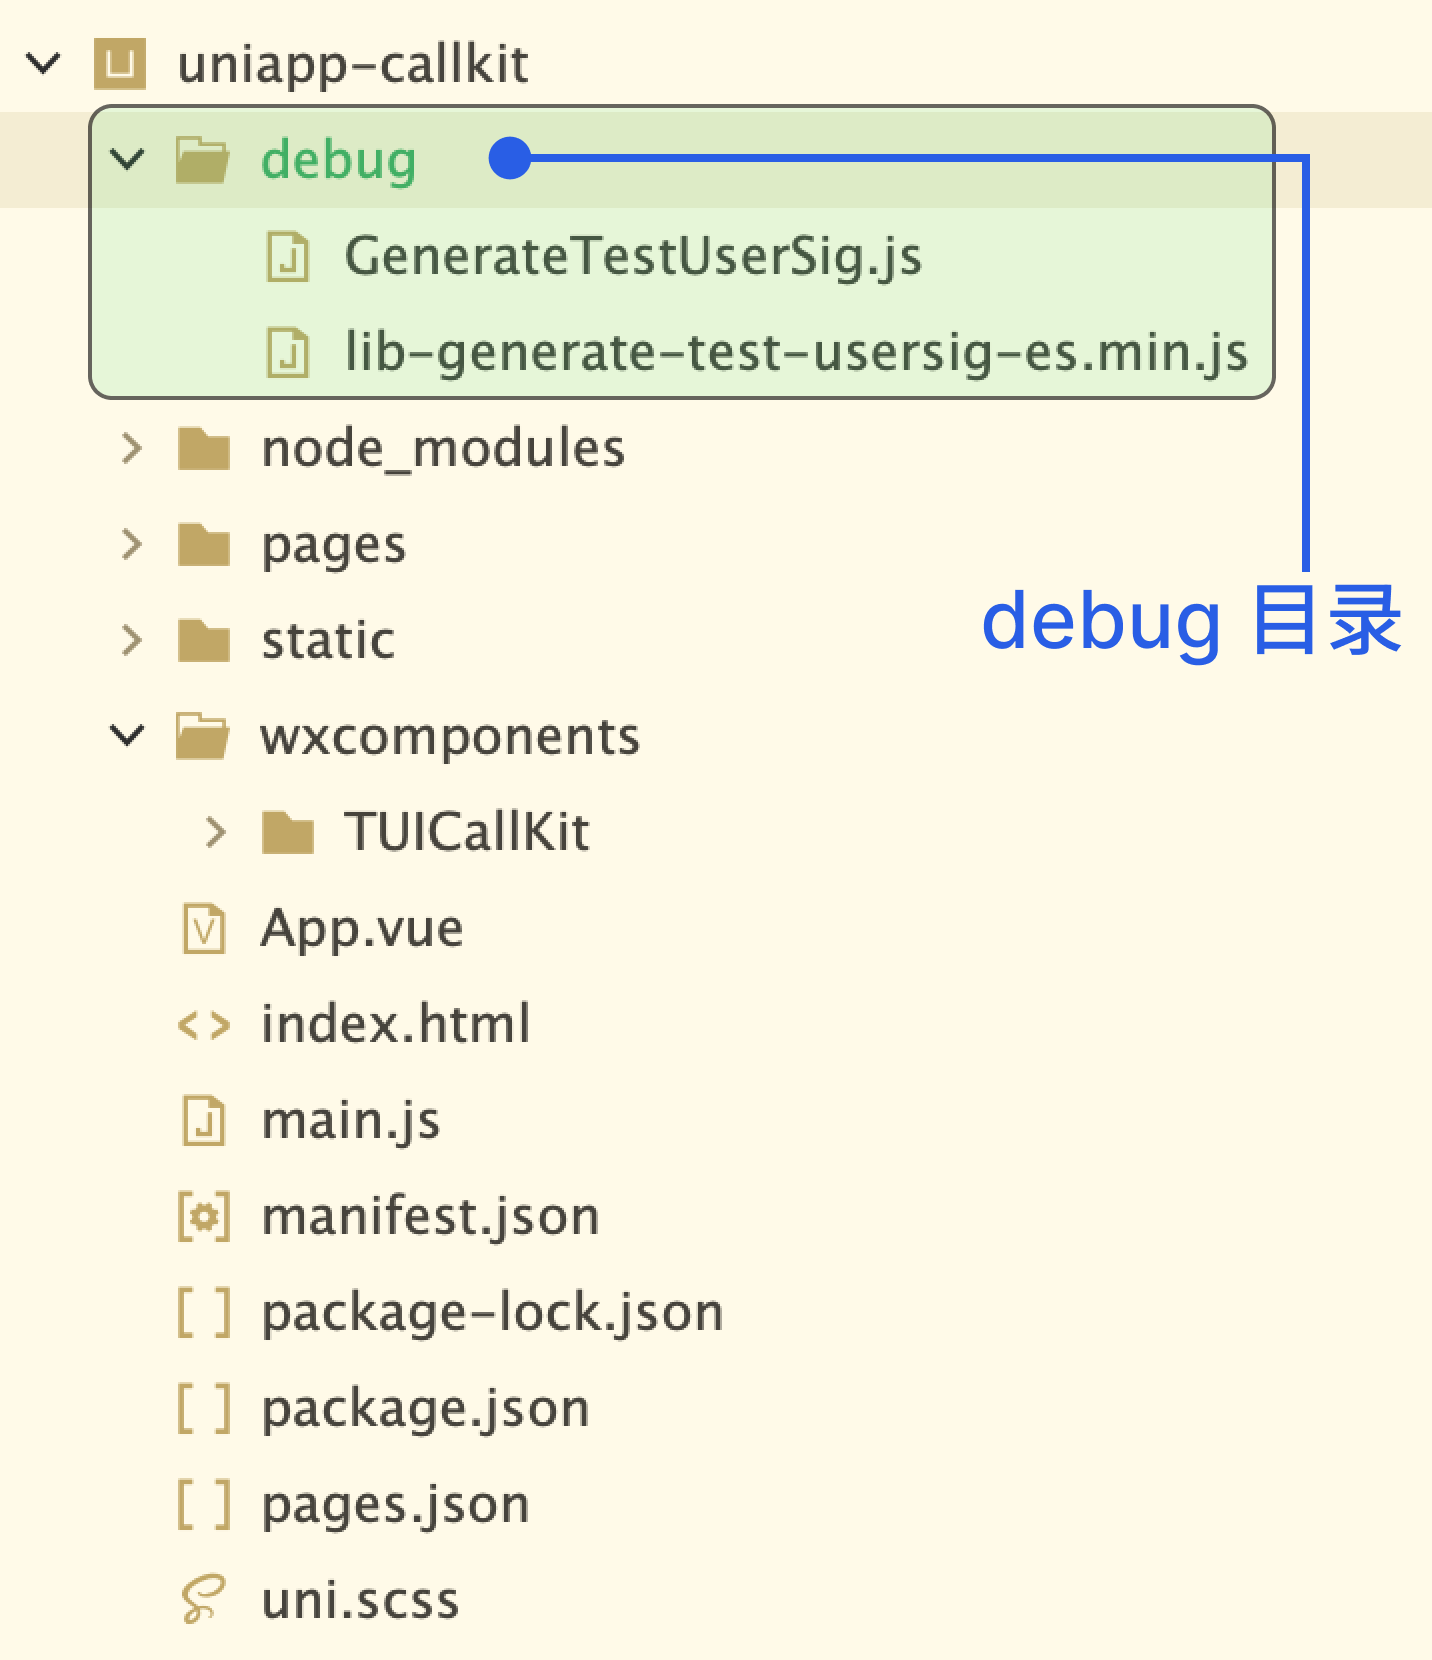The image size is (1432, 1660).
Task: Expand the TUICallKit subfolder
Action: coord(215,832)
